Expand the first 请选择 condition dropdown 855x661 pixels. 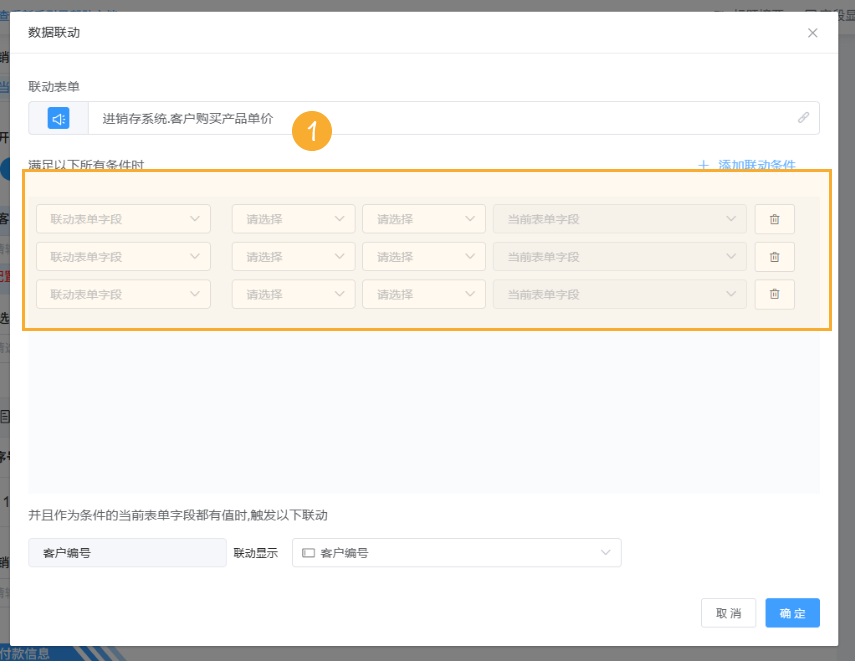tap(293, 219)
